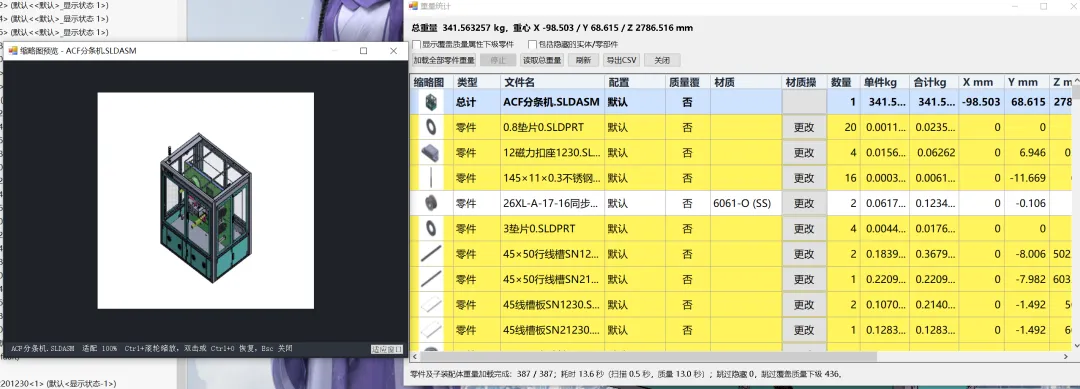The width and height of the screenshot is (1080, 389).
Task: Enable 显示覆盖质量属性下级零件 checkbox
Action: (416, 44)
